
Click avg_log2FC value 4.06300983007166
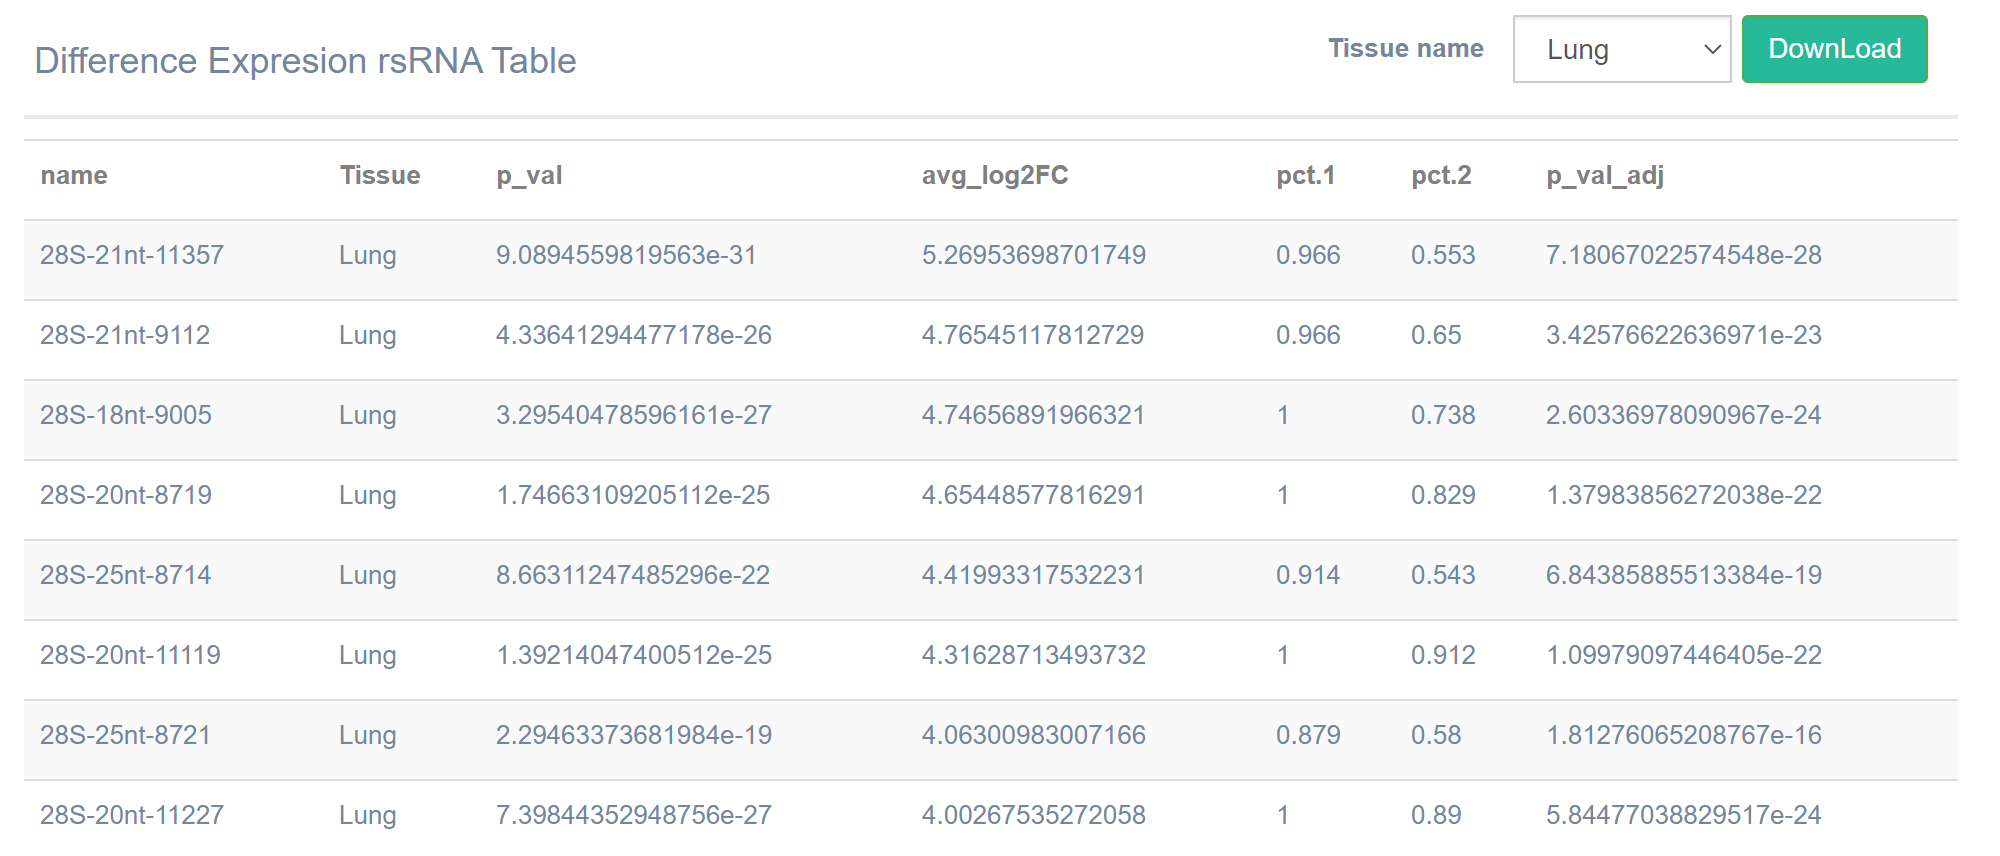(1034, 735)
